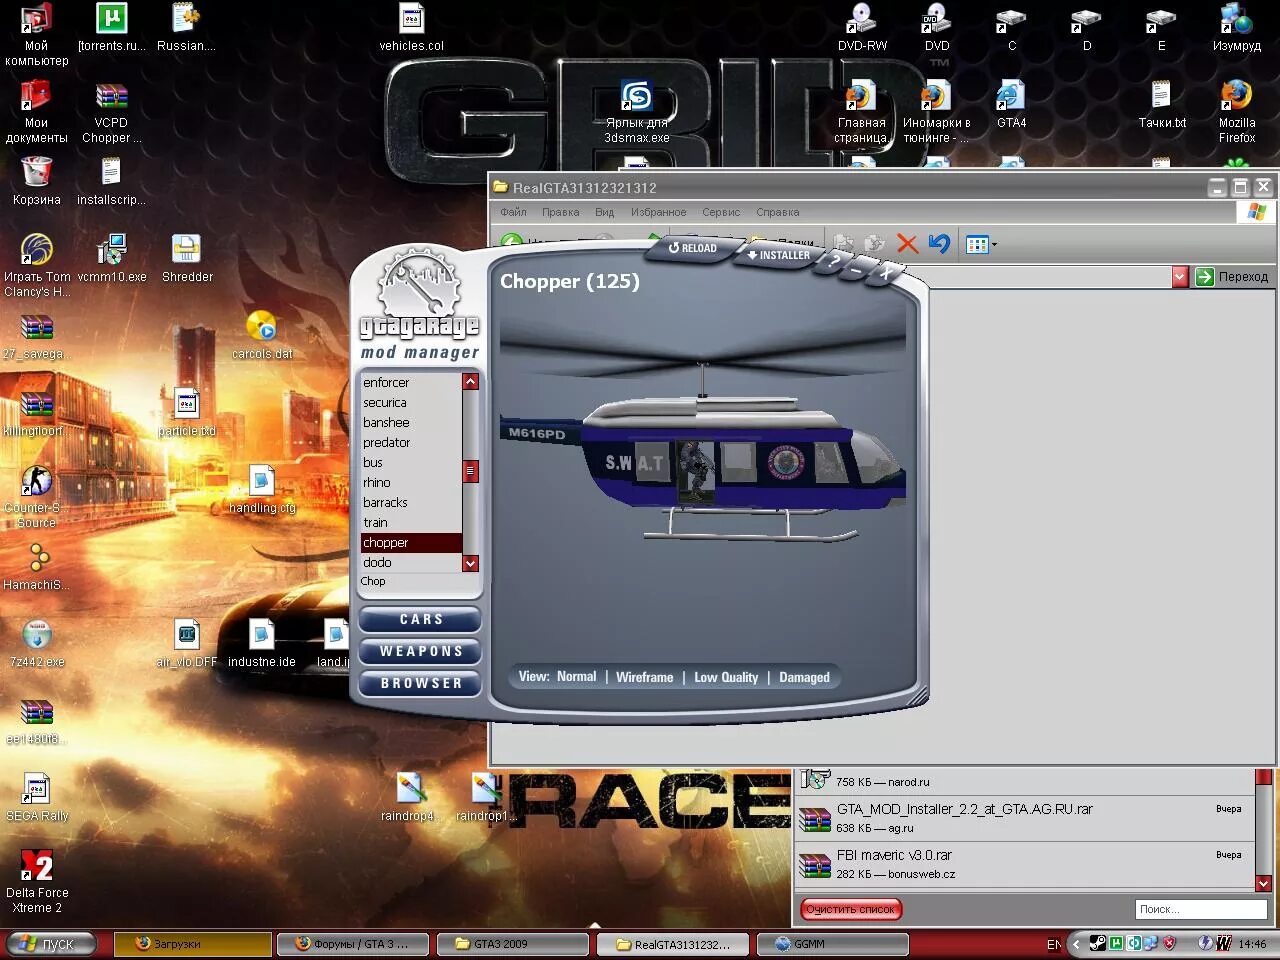Open Ярлык для 3dsmax.exe shortcut
This screenshot has width=1280, height=960.
click(637, 111)
